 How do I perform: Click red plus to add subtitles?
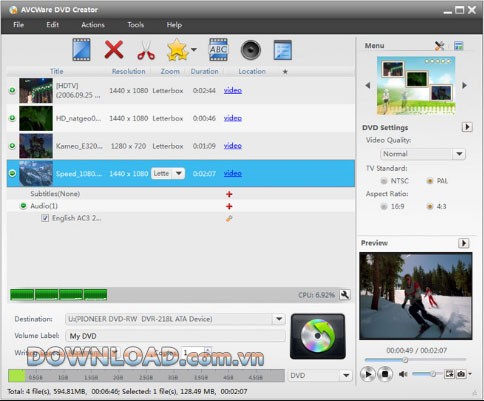pyautogui.click(x=229, y=194)
